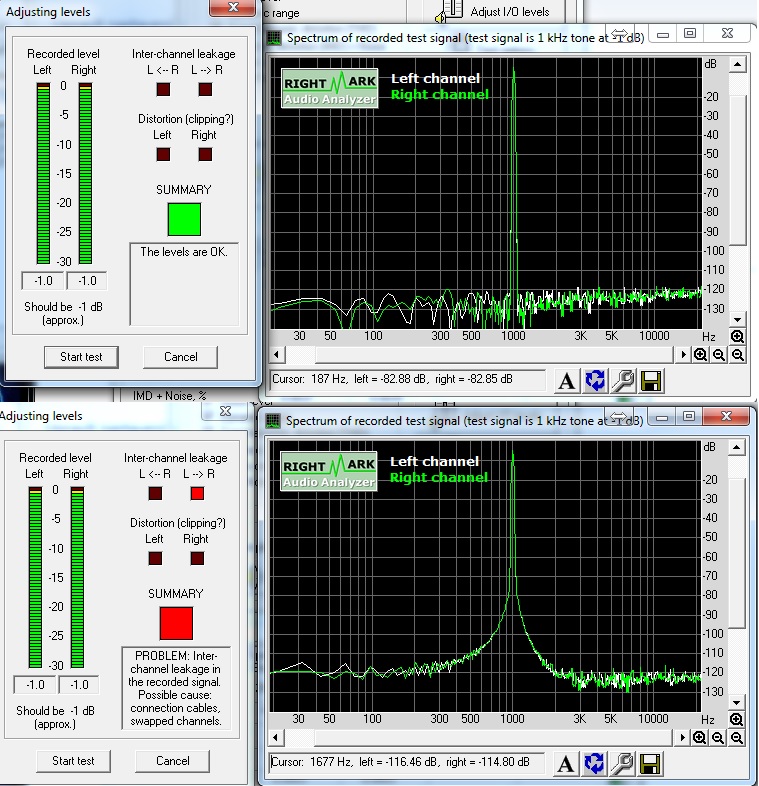Close the PROBLEM Adjusting levels dialog
This screenshot has width=759, height=786.
coord(226,412)
